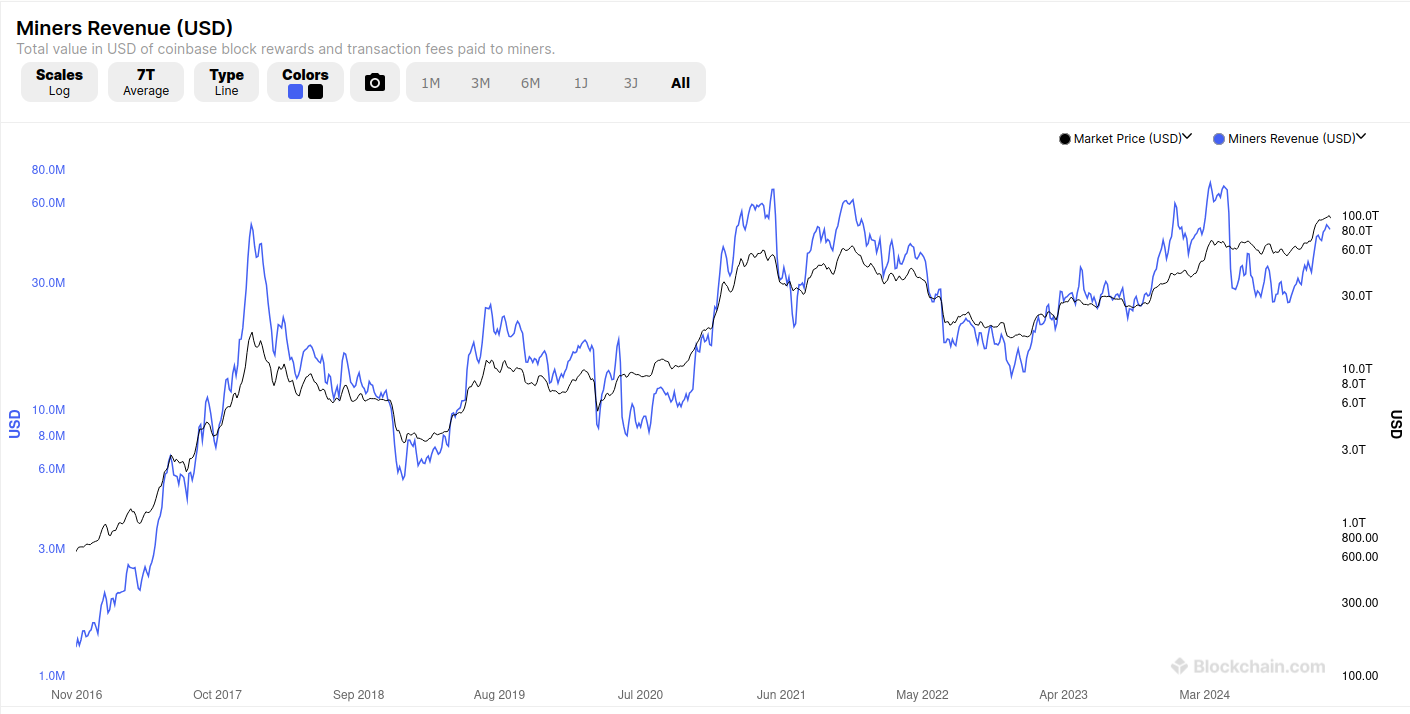This screenshot has height=714, width=1410.
Task: Select the 3M time range
Action: (x=481, y=83)
